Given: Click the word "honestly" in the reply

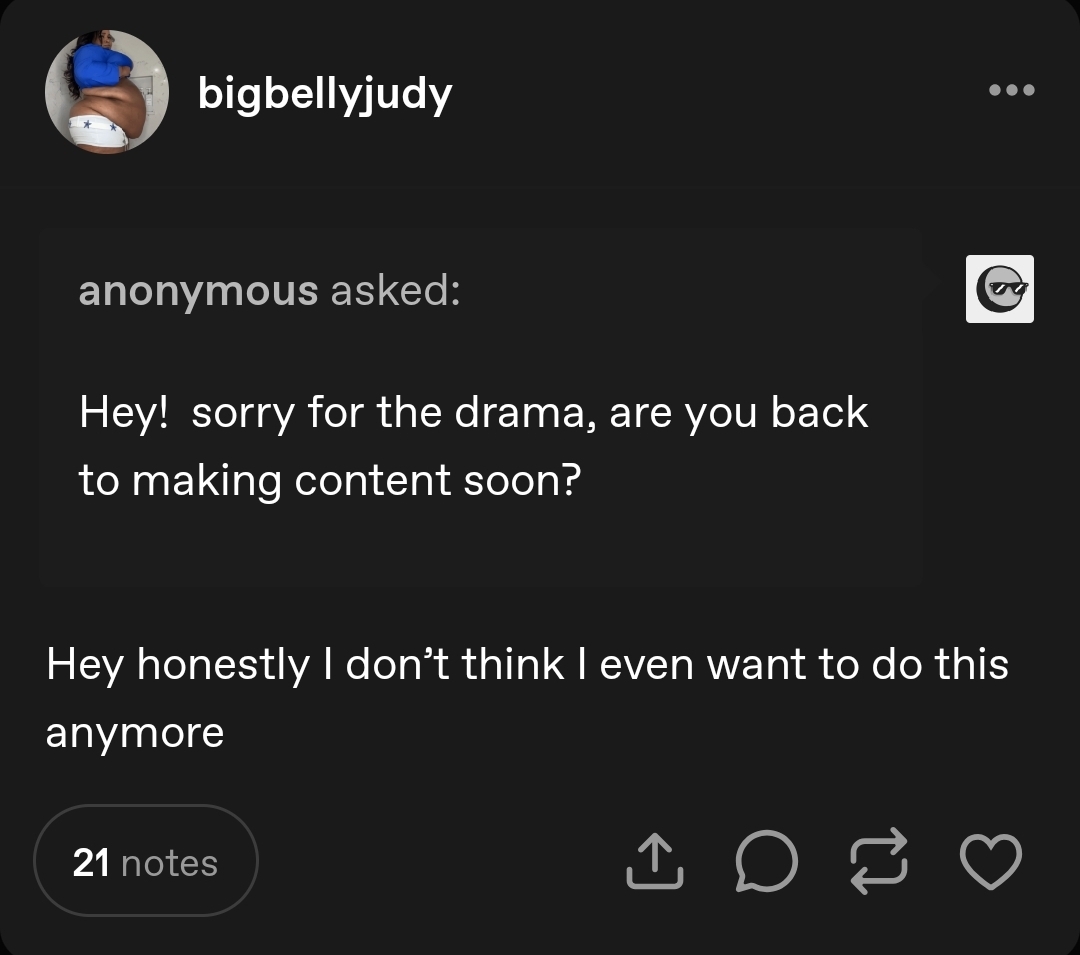Looking at the screenshot, I should coord(223,665).
